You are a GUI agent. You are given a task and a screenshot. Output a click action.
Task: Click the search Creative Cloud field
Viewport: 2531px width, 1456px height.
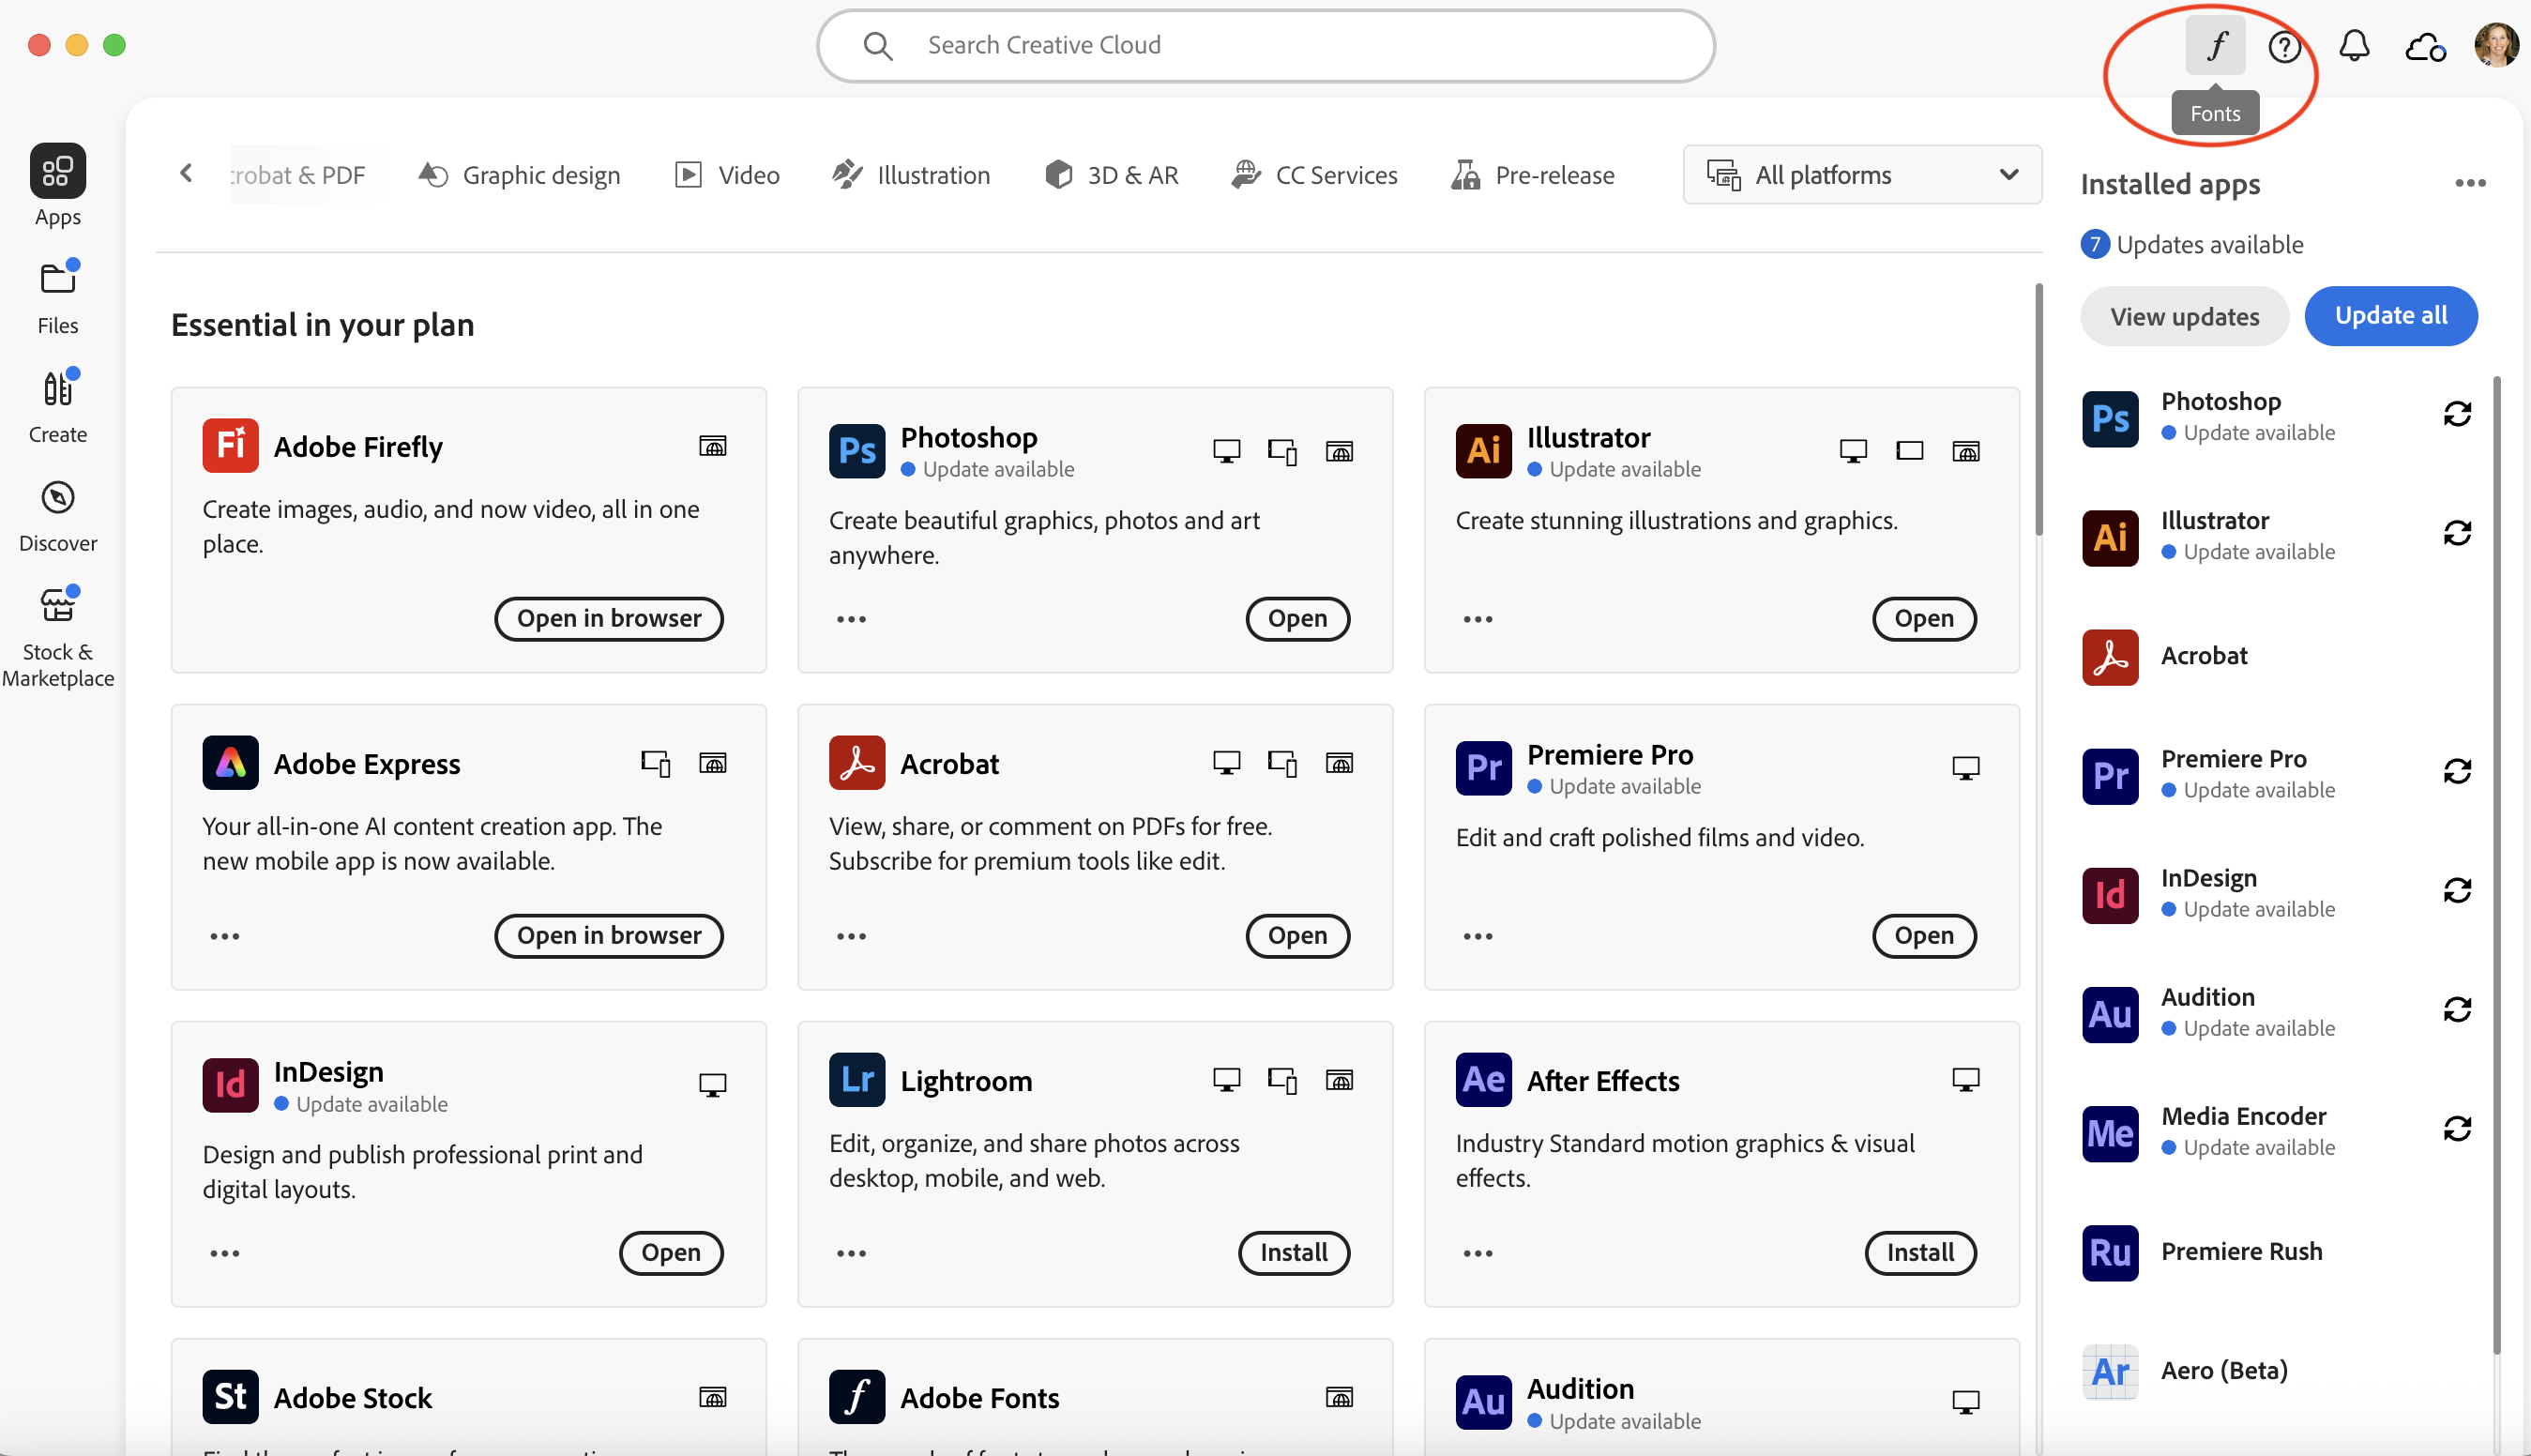(x=1265, y=45)
